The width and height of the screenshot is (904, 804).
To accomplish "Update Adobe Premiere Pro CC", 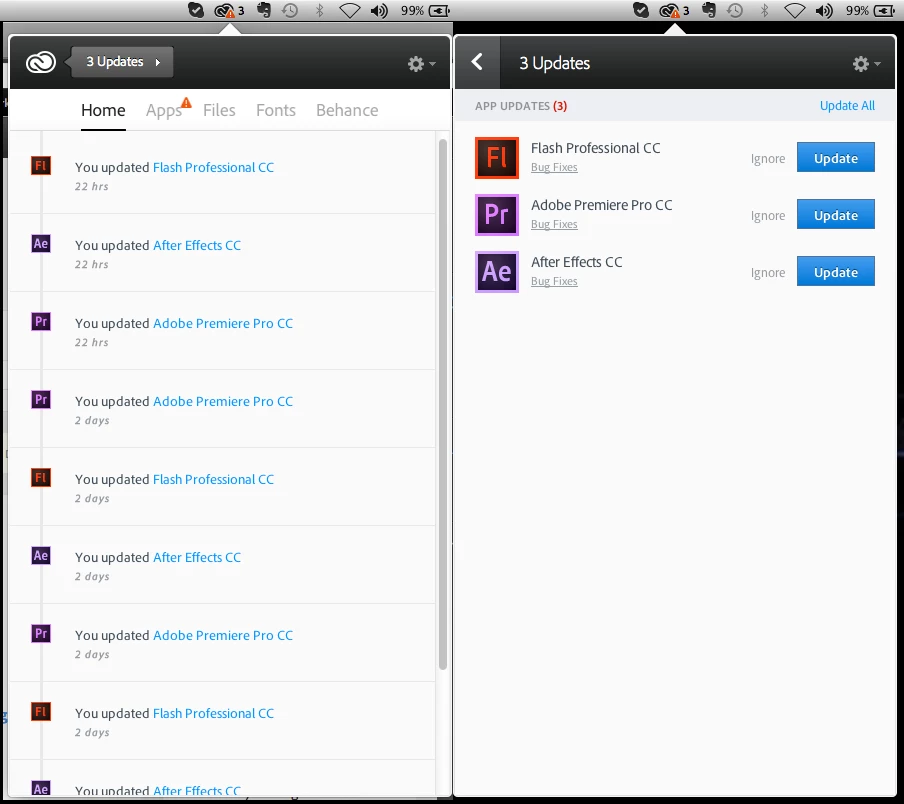I will [x=835, y=214].
